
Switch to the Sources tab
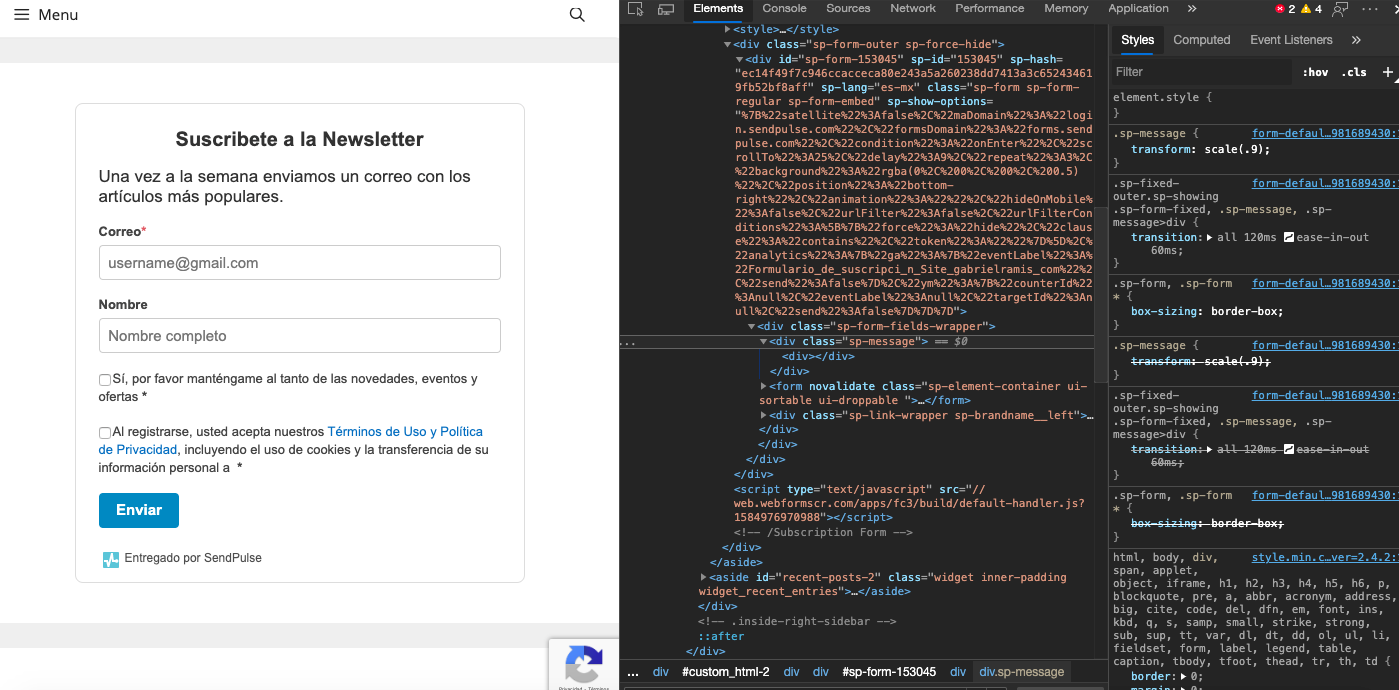point(848,9)
